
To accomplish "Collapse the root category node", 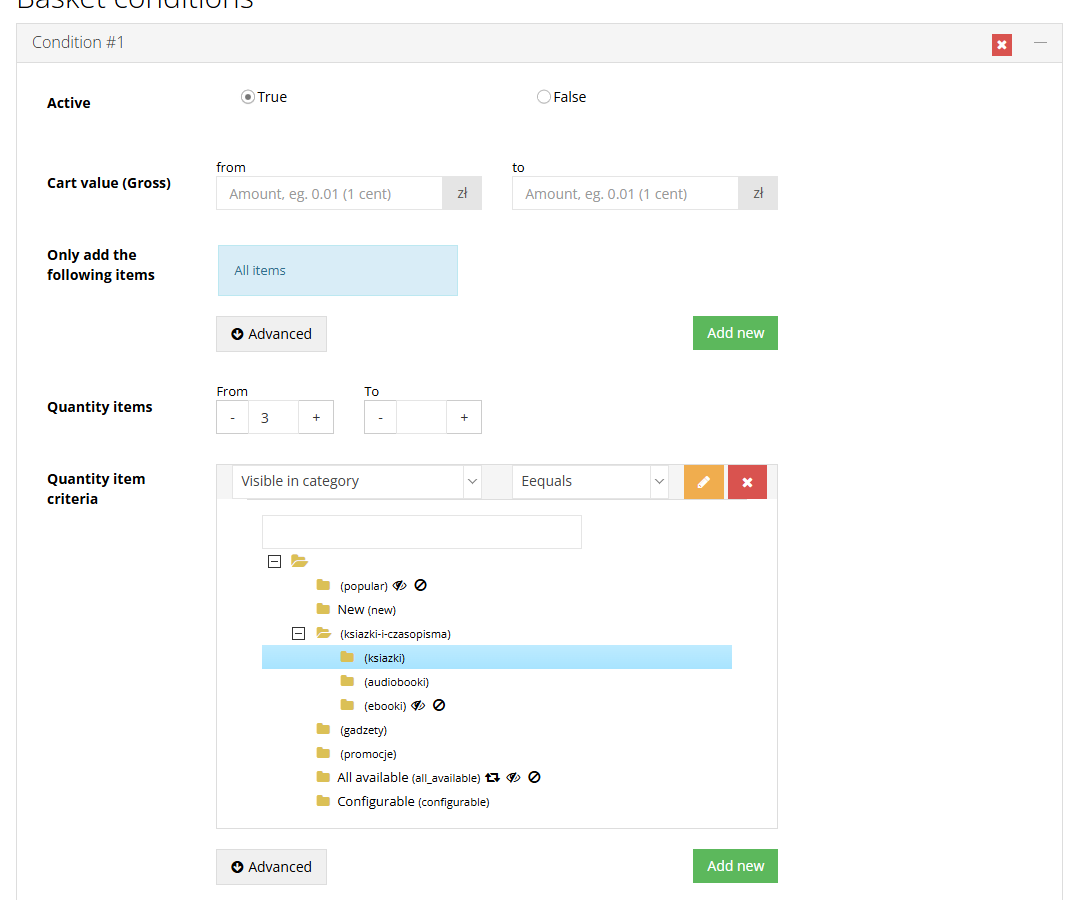I will [x=274, y=562].
